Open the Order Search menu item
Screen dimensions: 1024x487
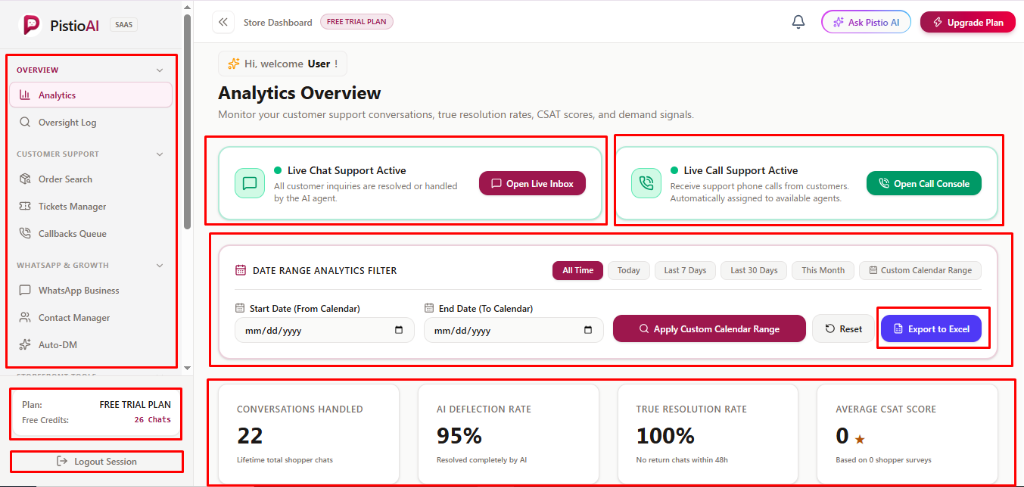pos(91,180)
